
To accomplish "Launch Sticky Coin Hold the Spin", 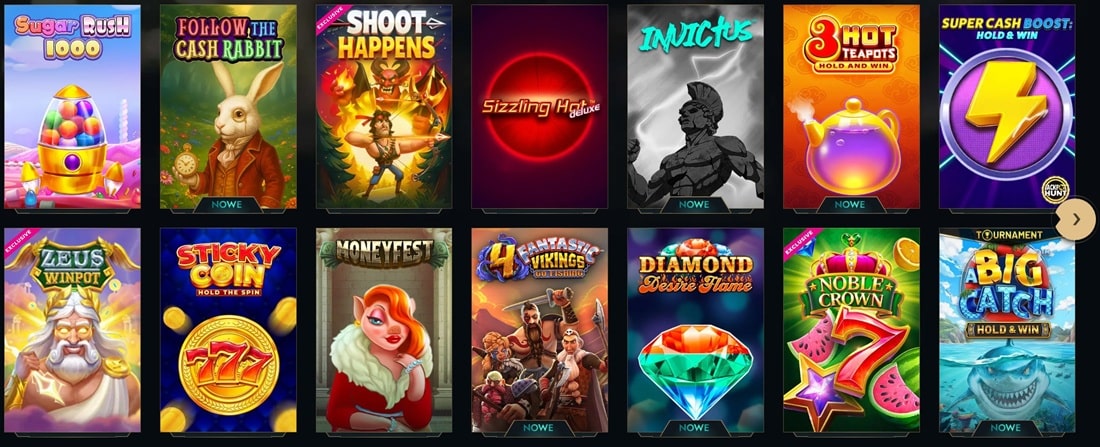I will coord(228,330).
